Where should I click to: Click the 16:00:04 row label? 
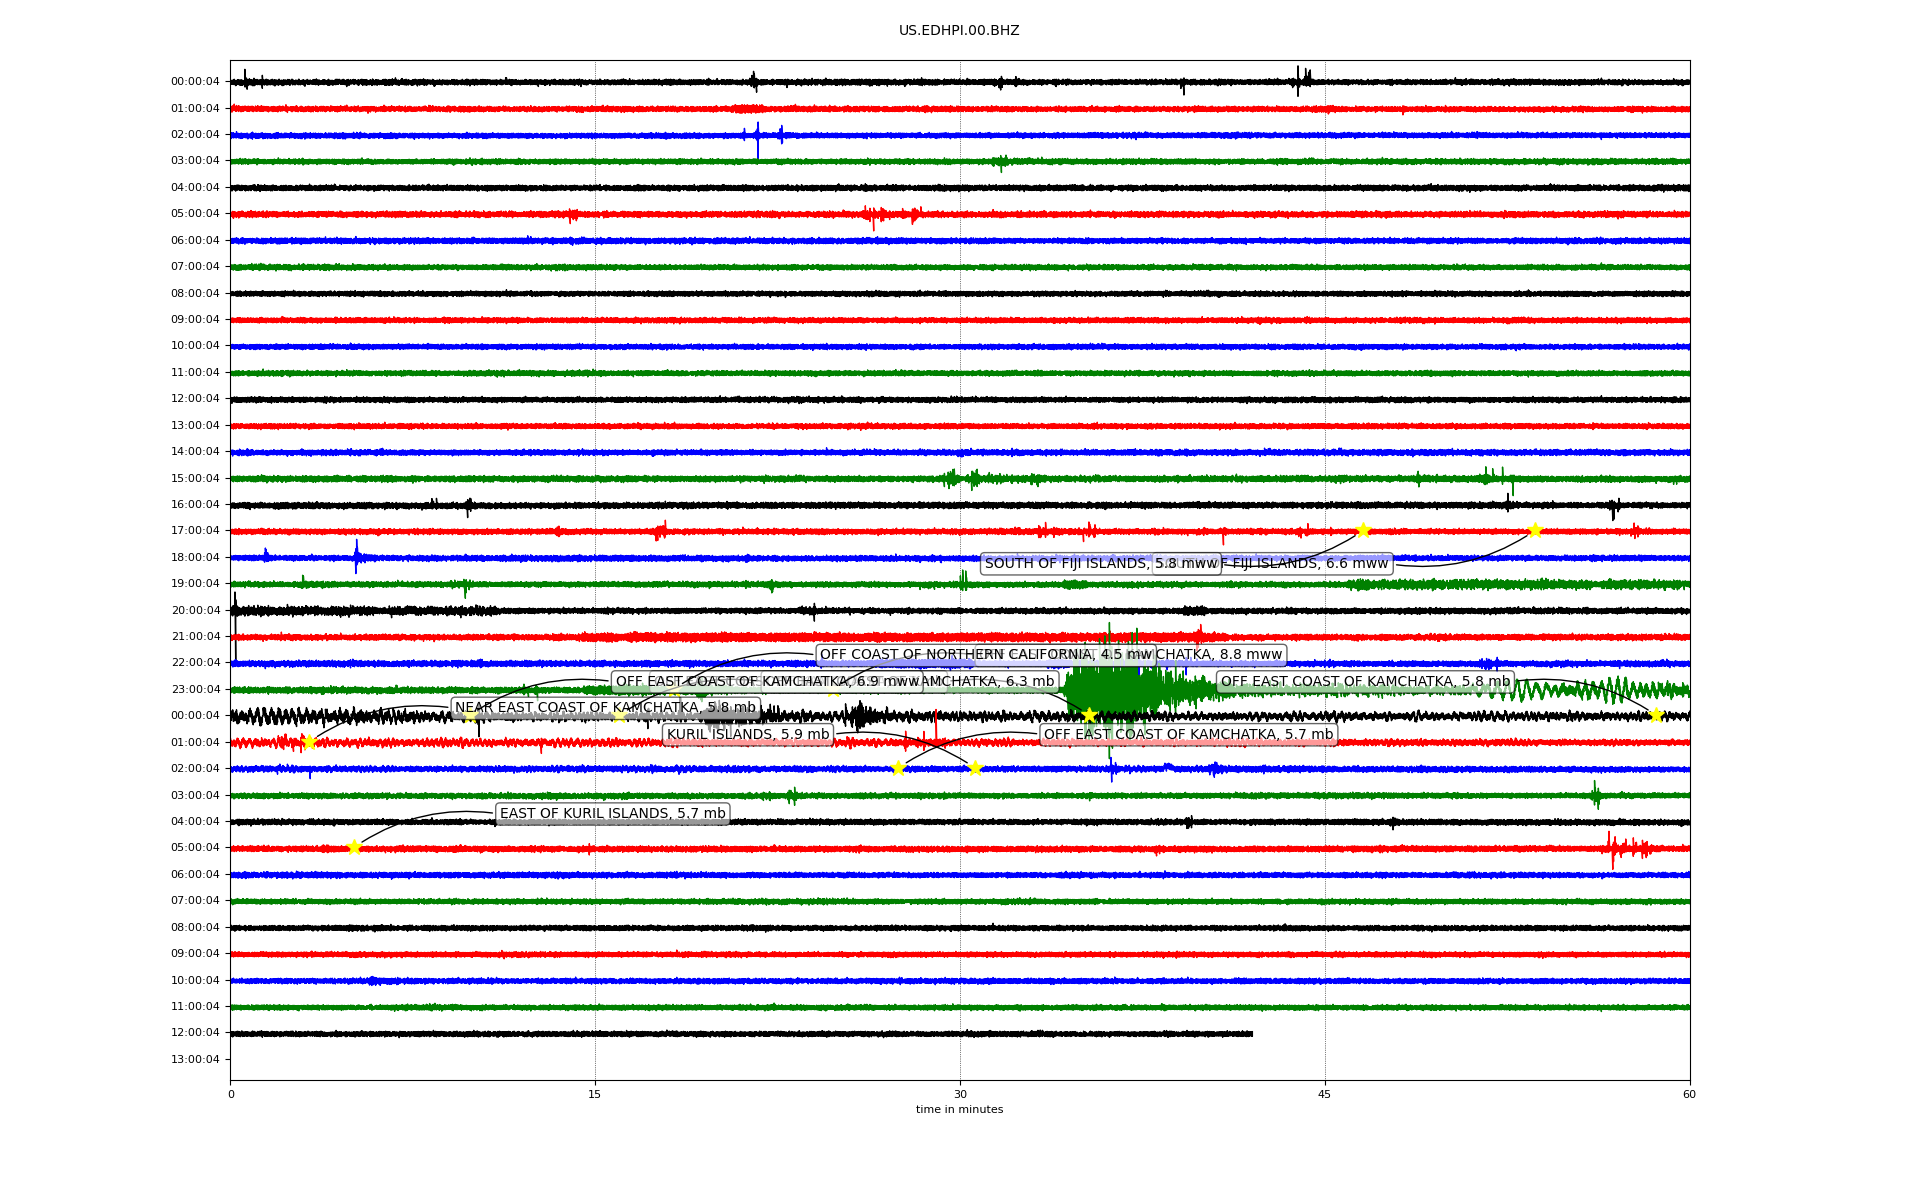point(195,505)
